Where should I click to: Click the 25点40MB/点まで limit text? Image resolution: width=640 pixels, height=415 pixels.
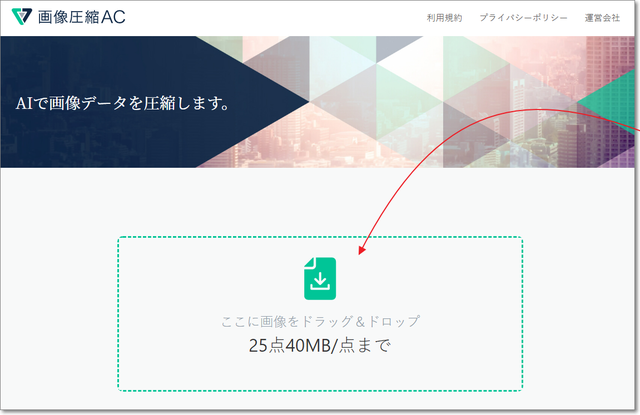point(320,347)
